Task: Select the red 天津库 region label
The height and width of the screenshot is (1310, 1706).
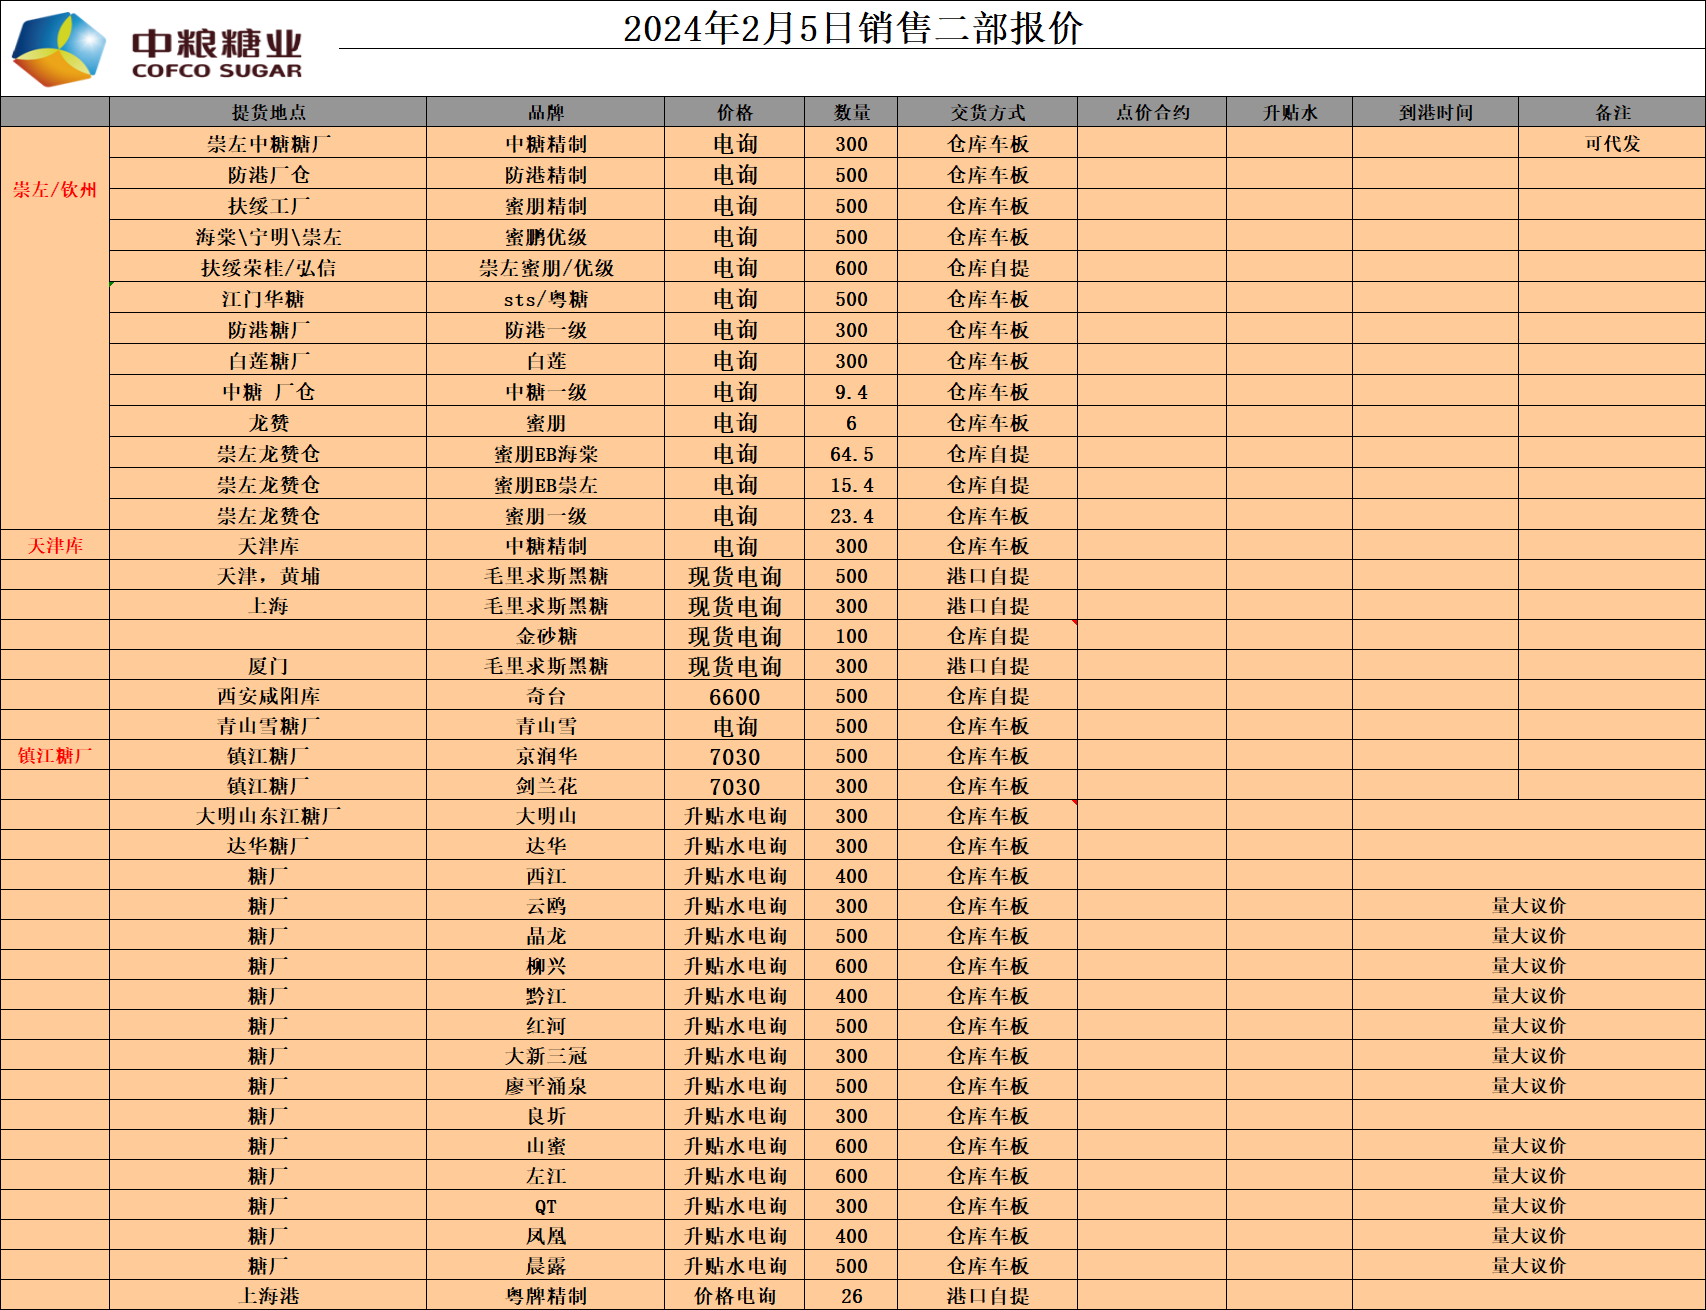Action: click(55, 546)
